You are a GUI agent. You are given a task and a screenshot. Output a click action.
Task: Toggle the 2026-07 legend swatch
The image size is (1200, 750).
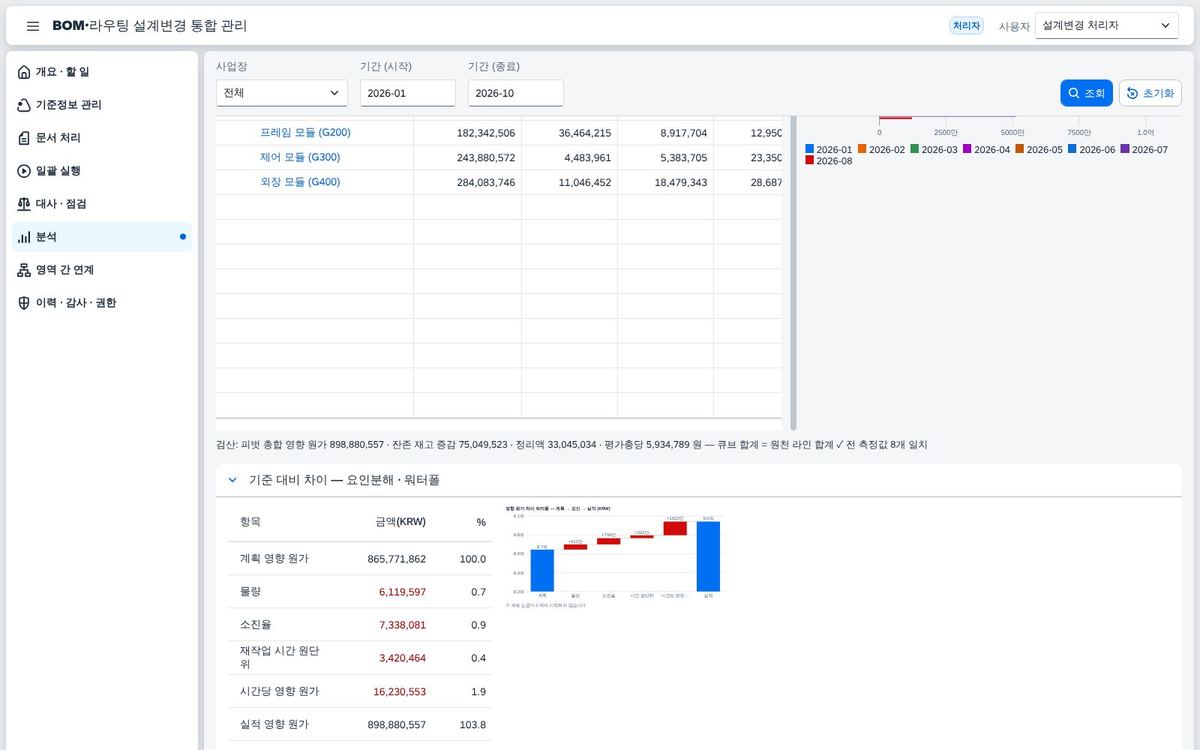point(1125,149)
